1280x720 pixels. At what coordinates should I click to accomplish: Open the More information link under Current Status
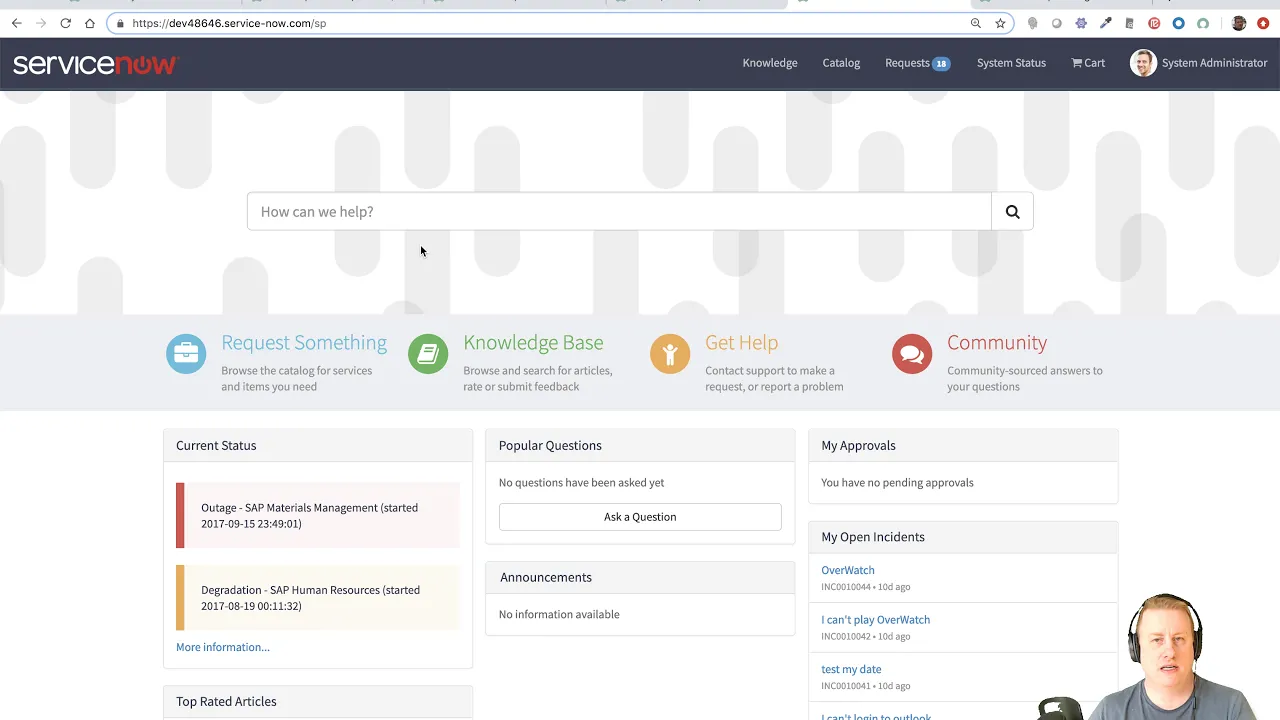click(222, 647)
